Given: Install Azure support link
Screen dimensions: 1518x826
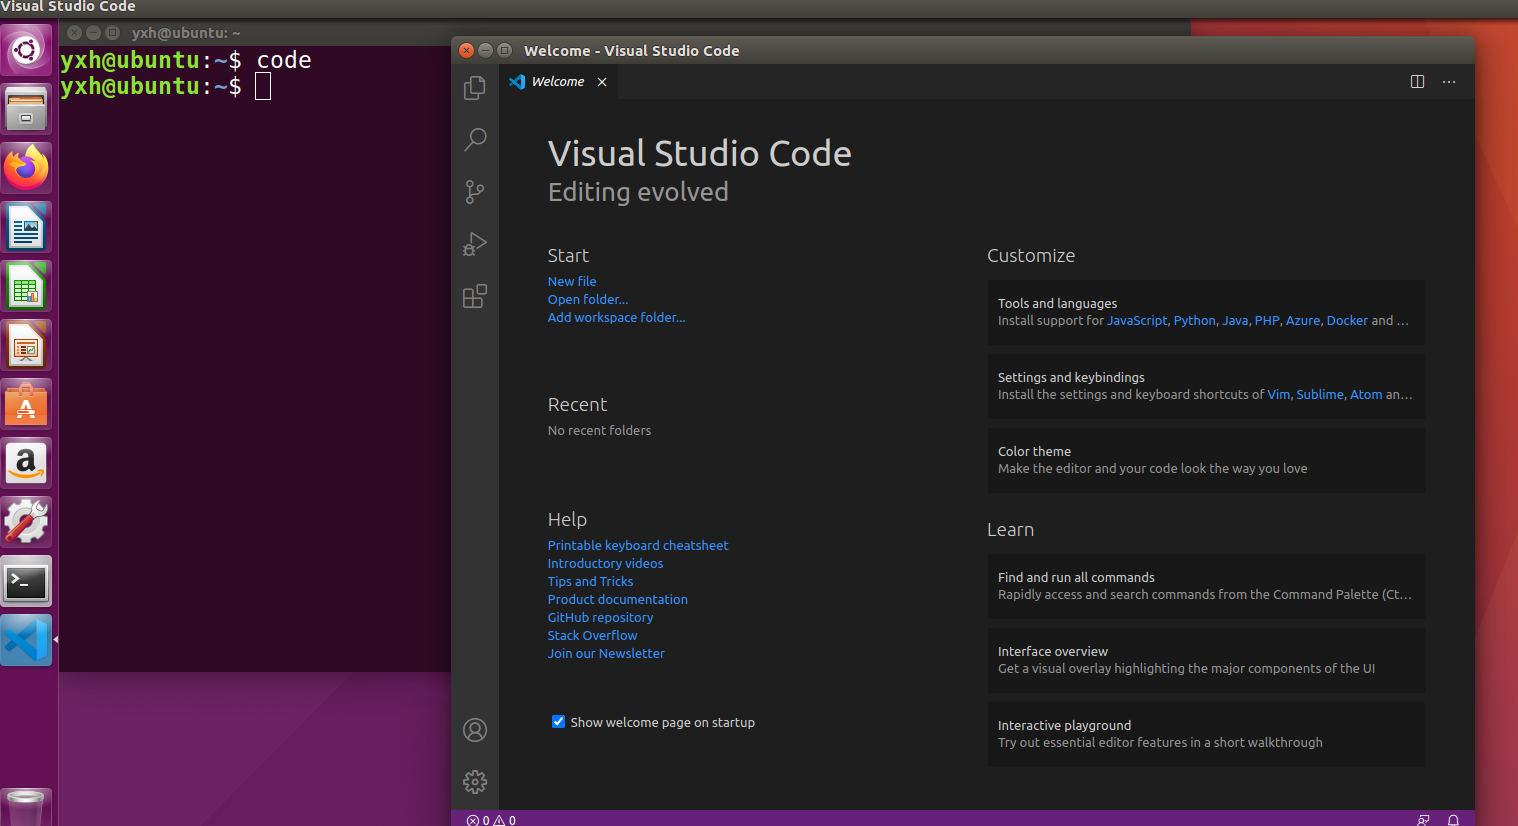Looking at the screenshot, I should point(1303,321).
